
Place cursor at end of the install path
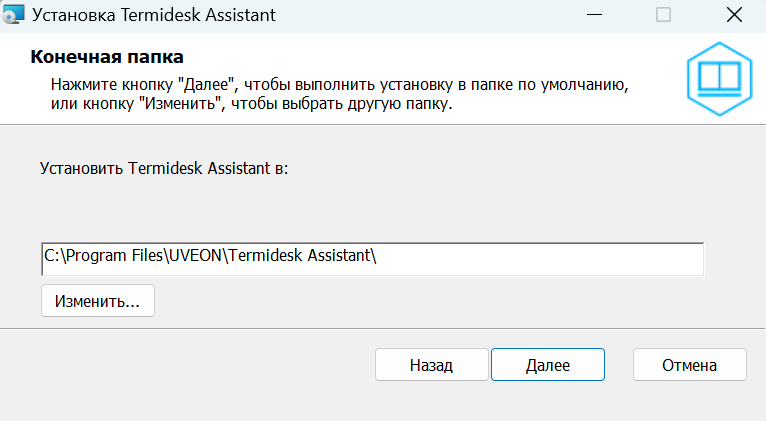click(x=379, y=257)
